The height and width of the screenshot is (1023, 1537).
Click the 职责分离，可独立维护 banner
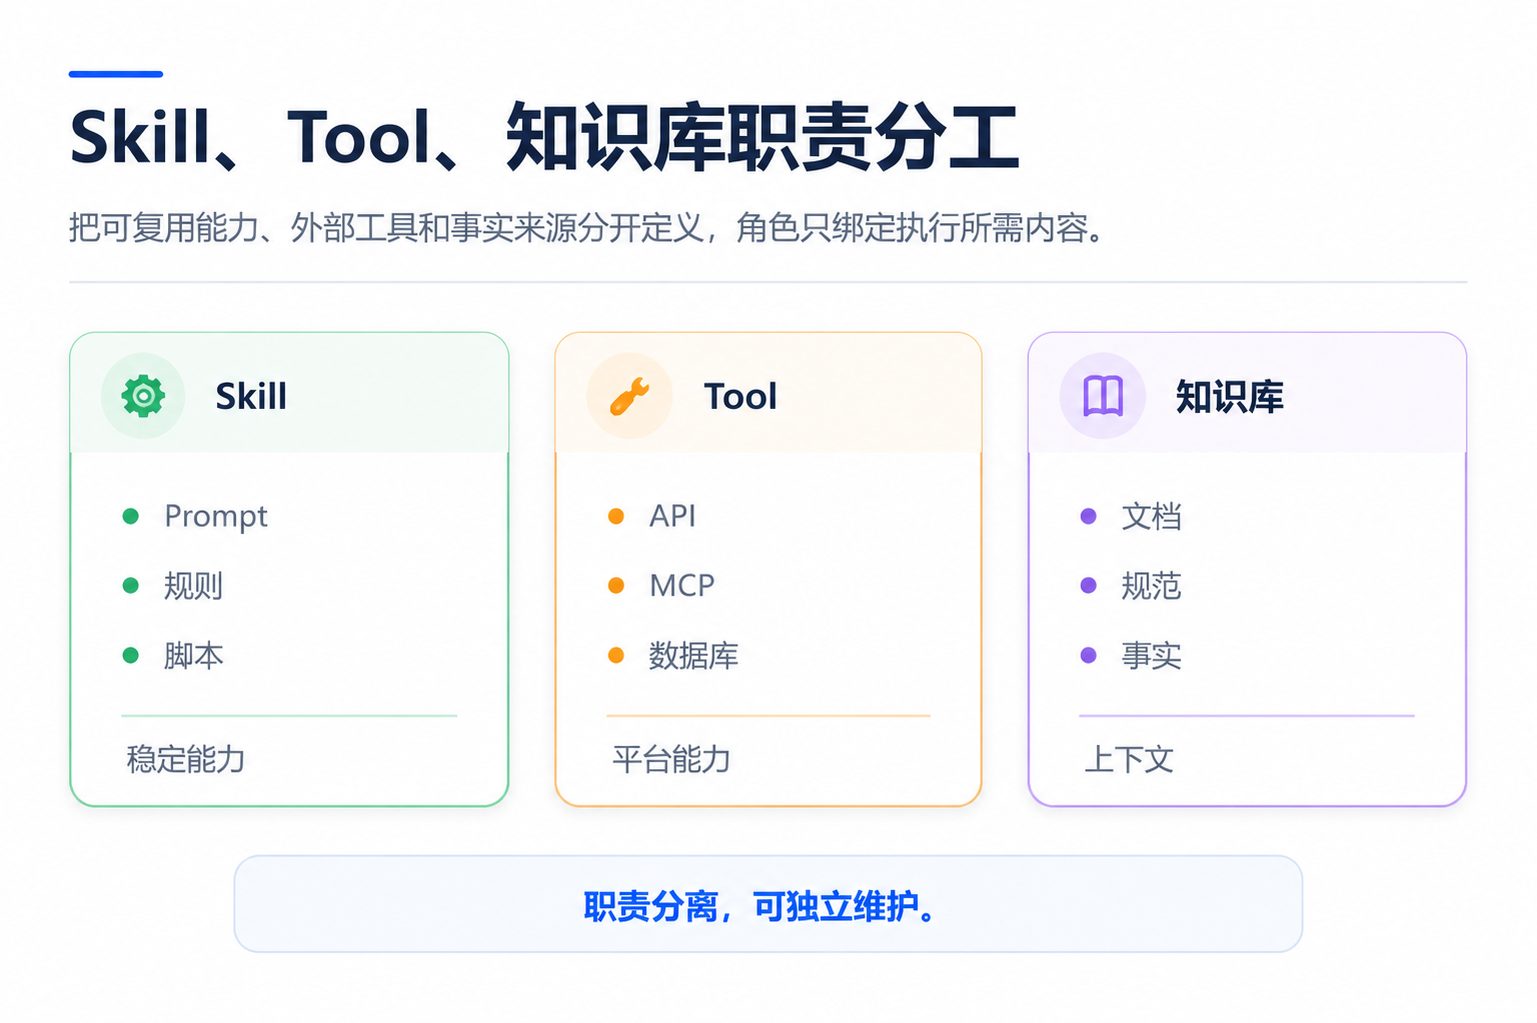[x=768, y=904]
